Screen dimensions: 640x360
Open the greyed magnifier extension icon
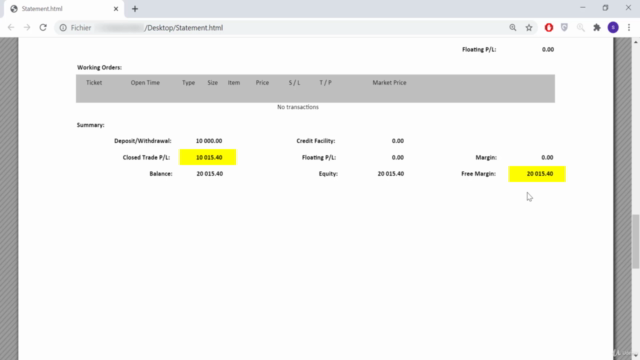point(580,28)
